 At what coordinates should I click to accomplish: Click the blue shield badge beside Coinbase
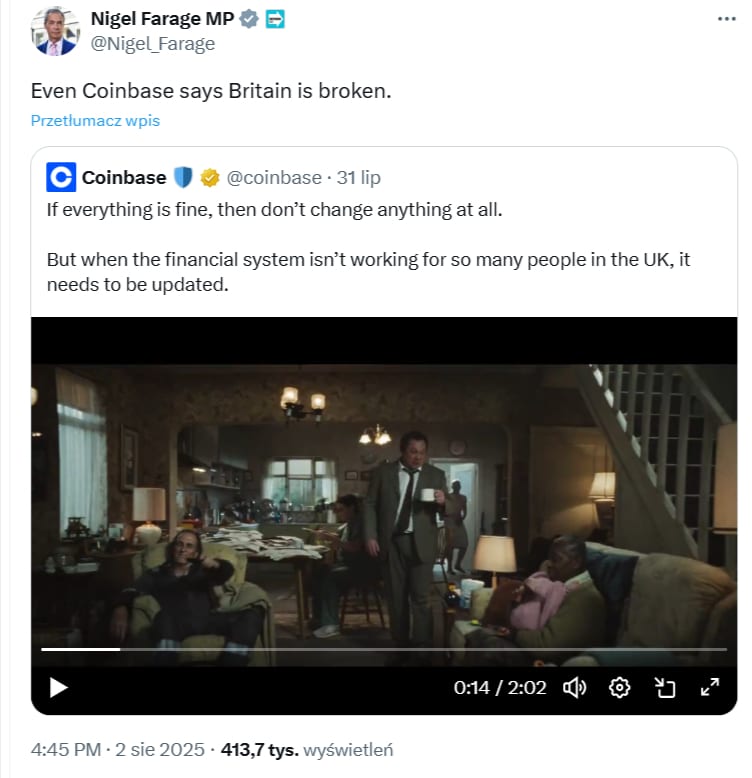point(183,178)
